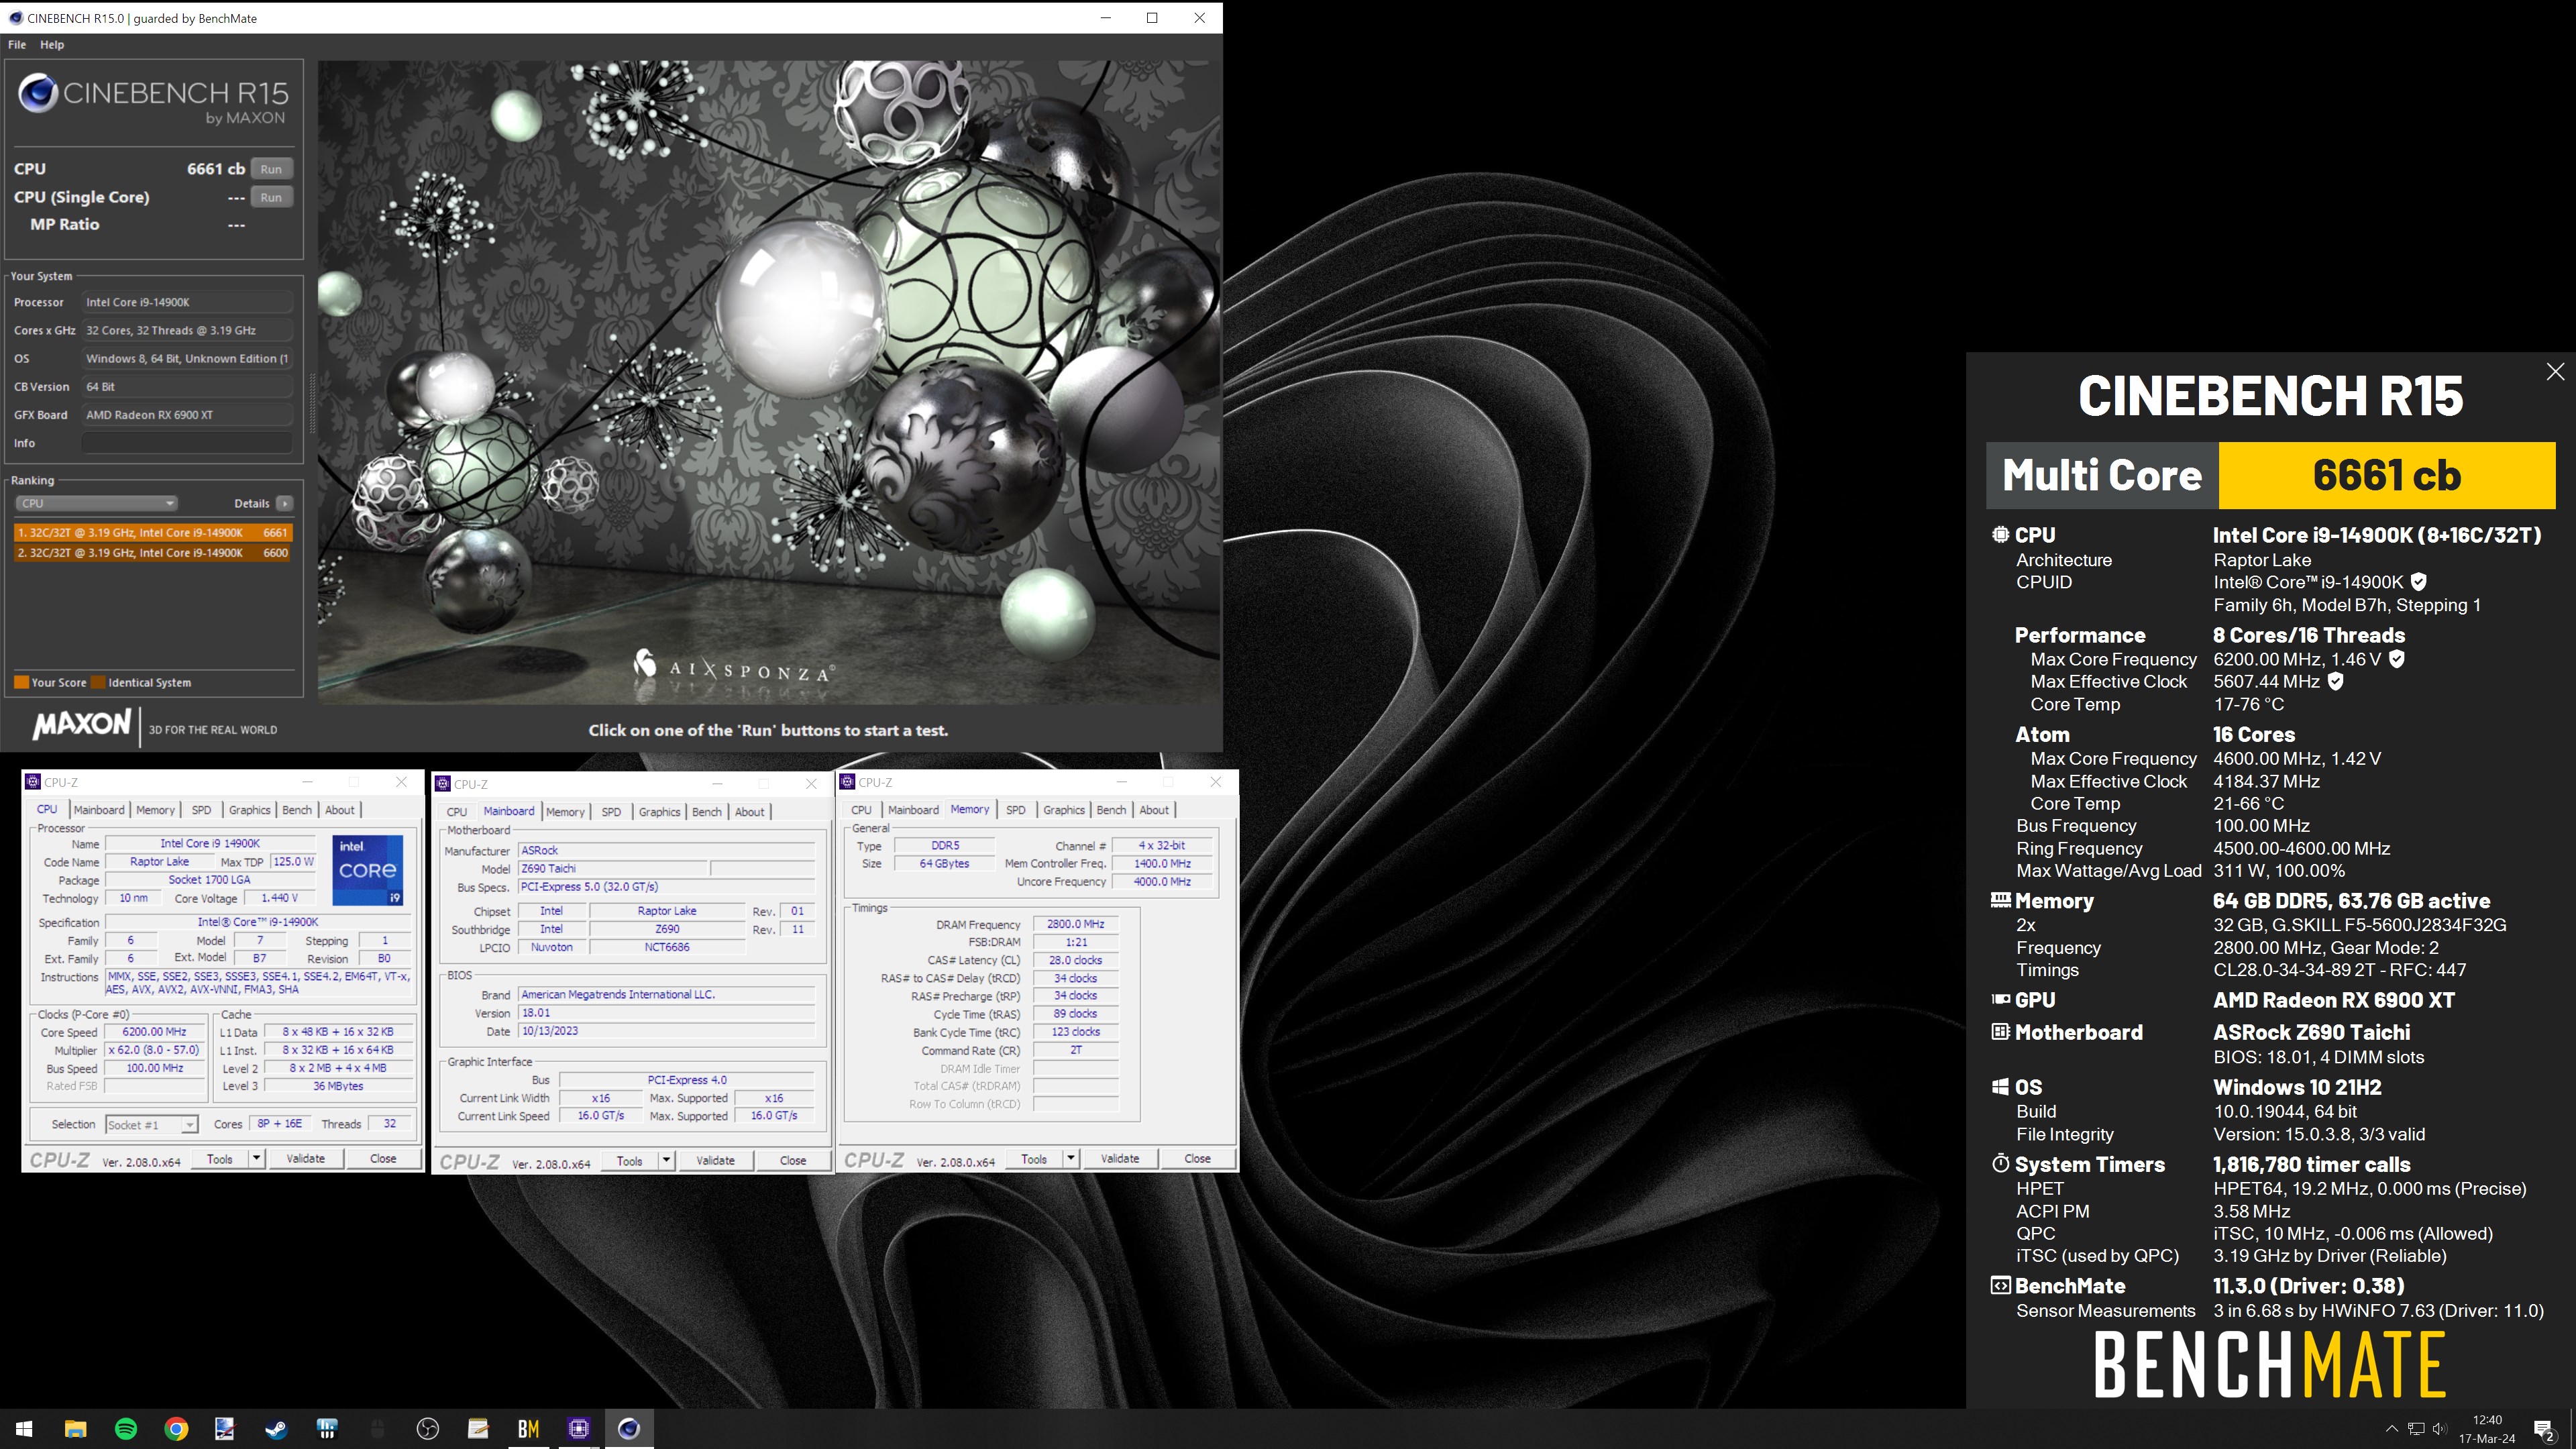Expand Tools arrow in CPU-Z Mainboard window
Screen dimensions: 2576x1449
click(667, 1160)
